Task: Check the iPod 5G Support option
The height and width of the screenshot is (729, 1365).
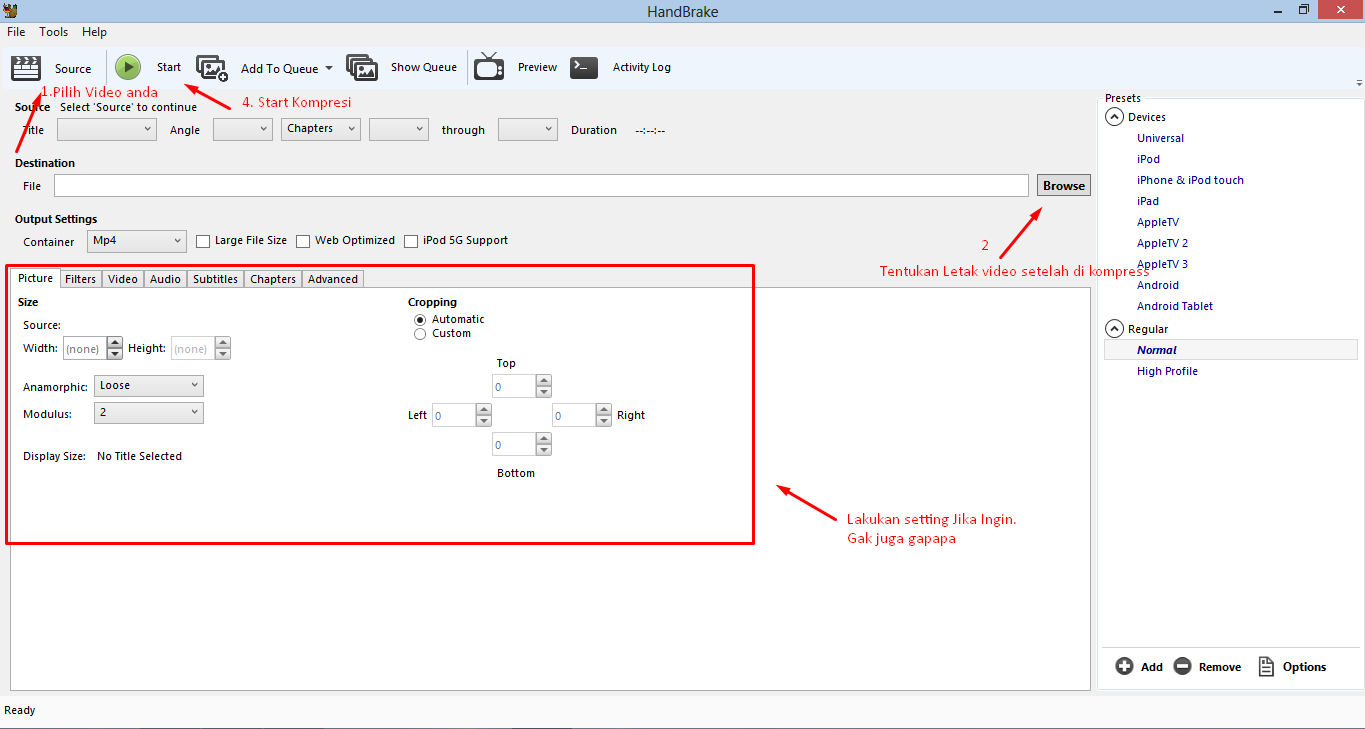Action: [x=411, y=241]
